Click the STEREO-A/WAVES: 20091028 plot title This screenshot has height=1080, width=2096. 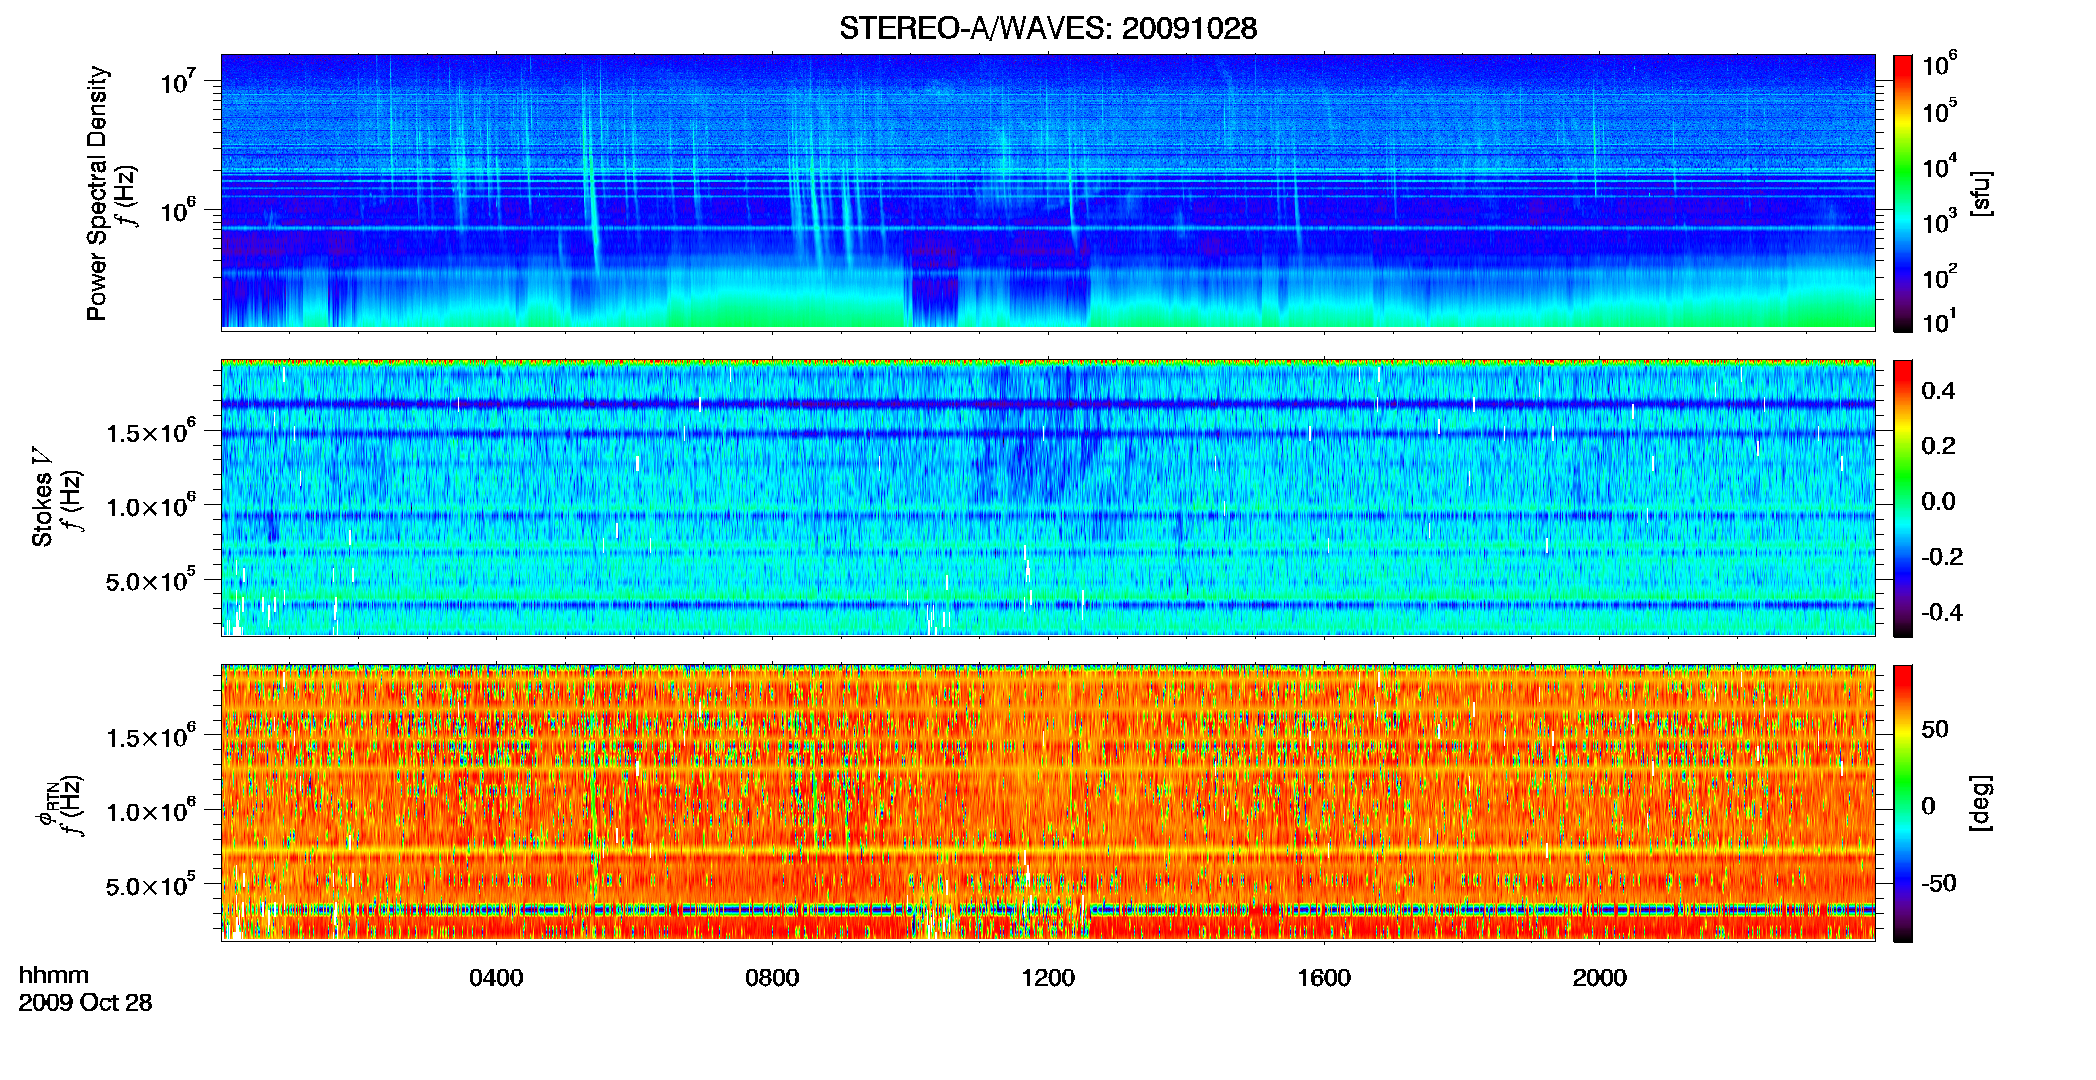[x=1047, y=29]
